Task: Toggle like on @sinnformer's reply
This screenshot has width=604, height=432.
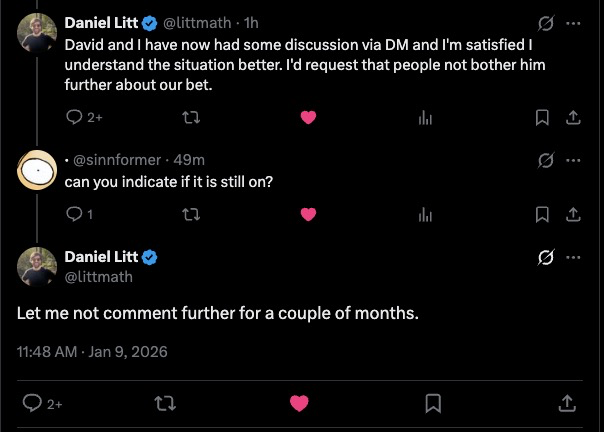Action: (x=308, y=213)
